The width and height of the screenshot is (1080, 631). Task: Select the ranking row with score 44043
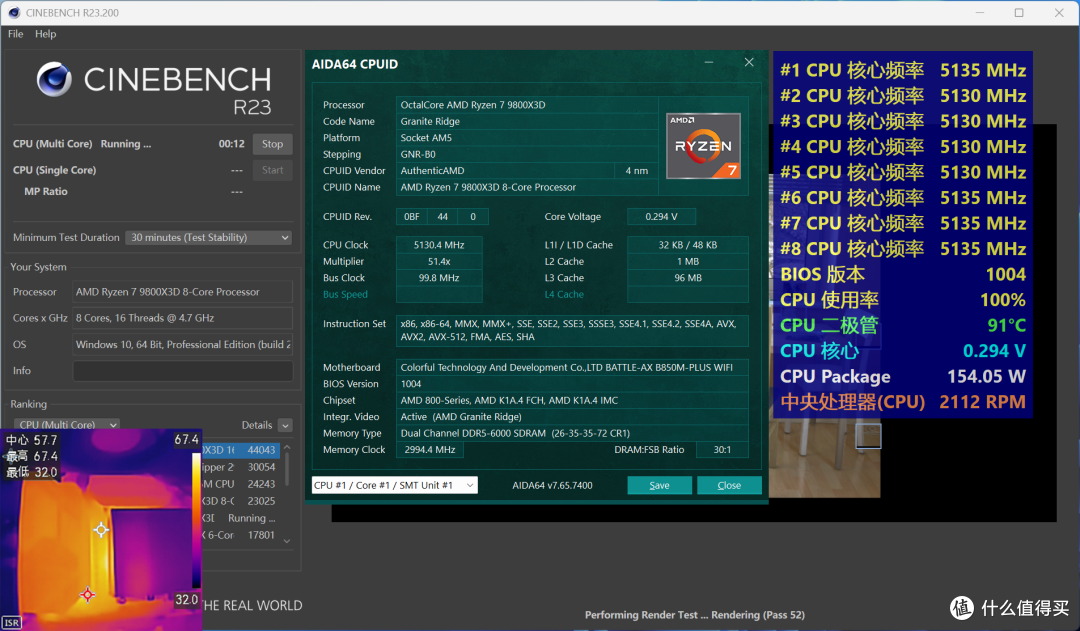click(x=241, y=450)
